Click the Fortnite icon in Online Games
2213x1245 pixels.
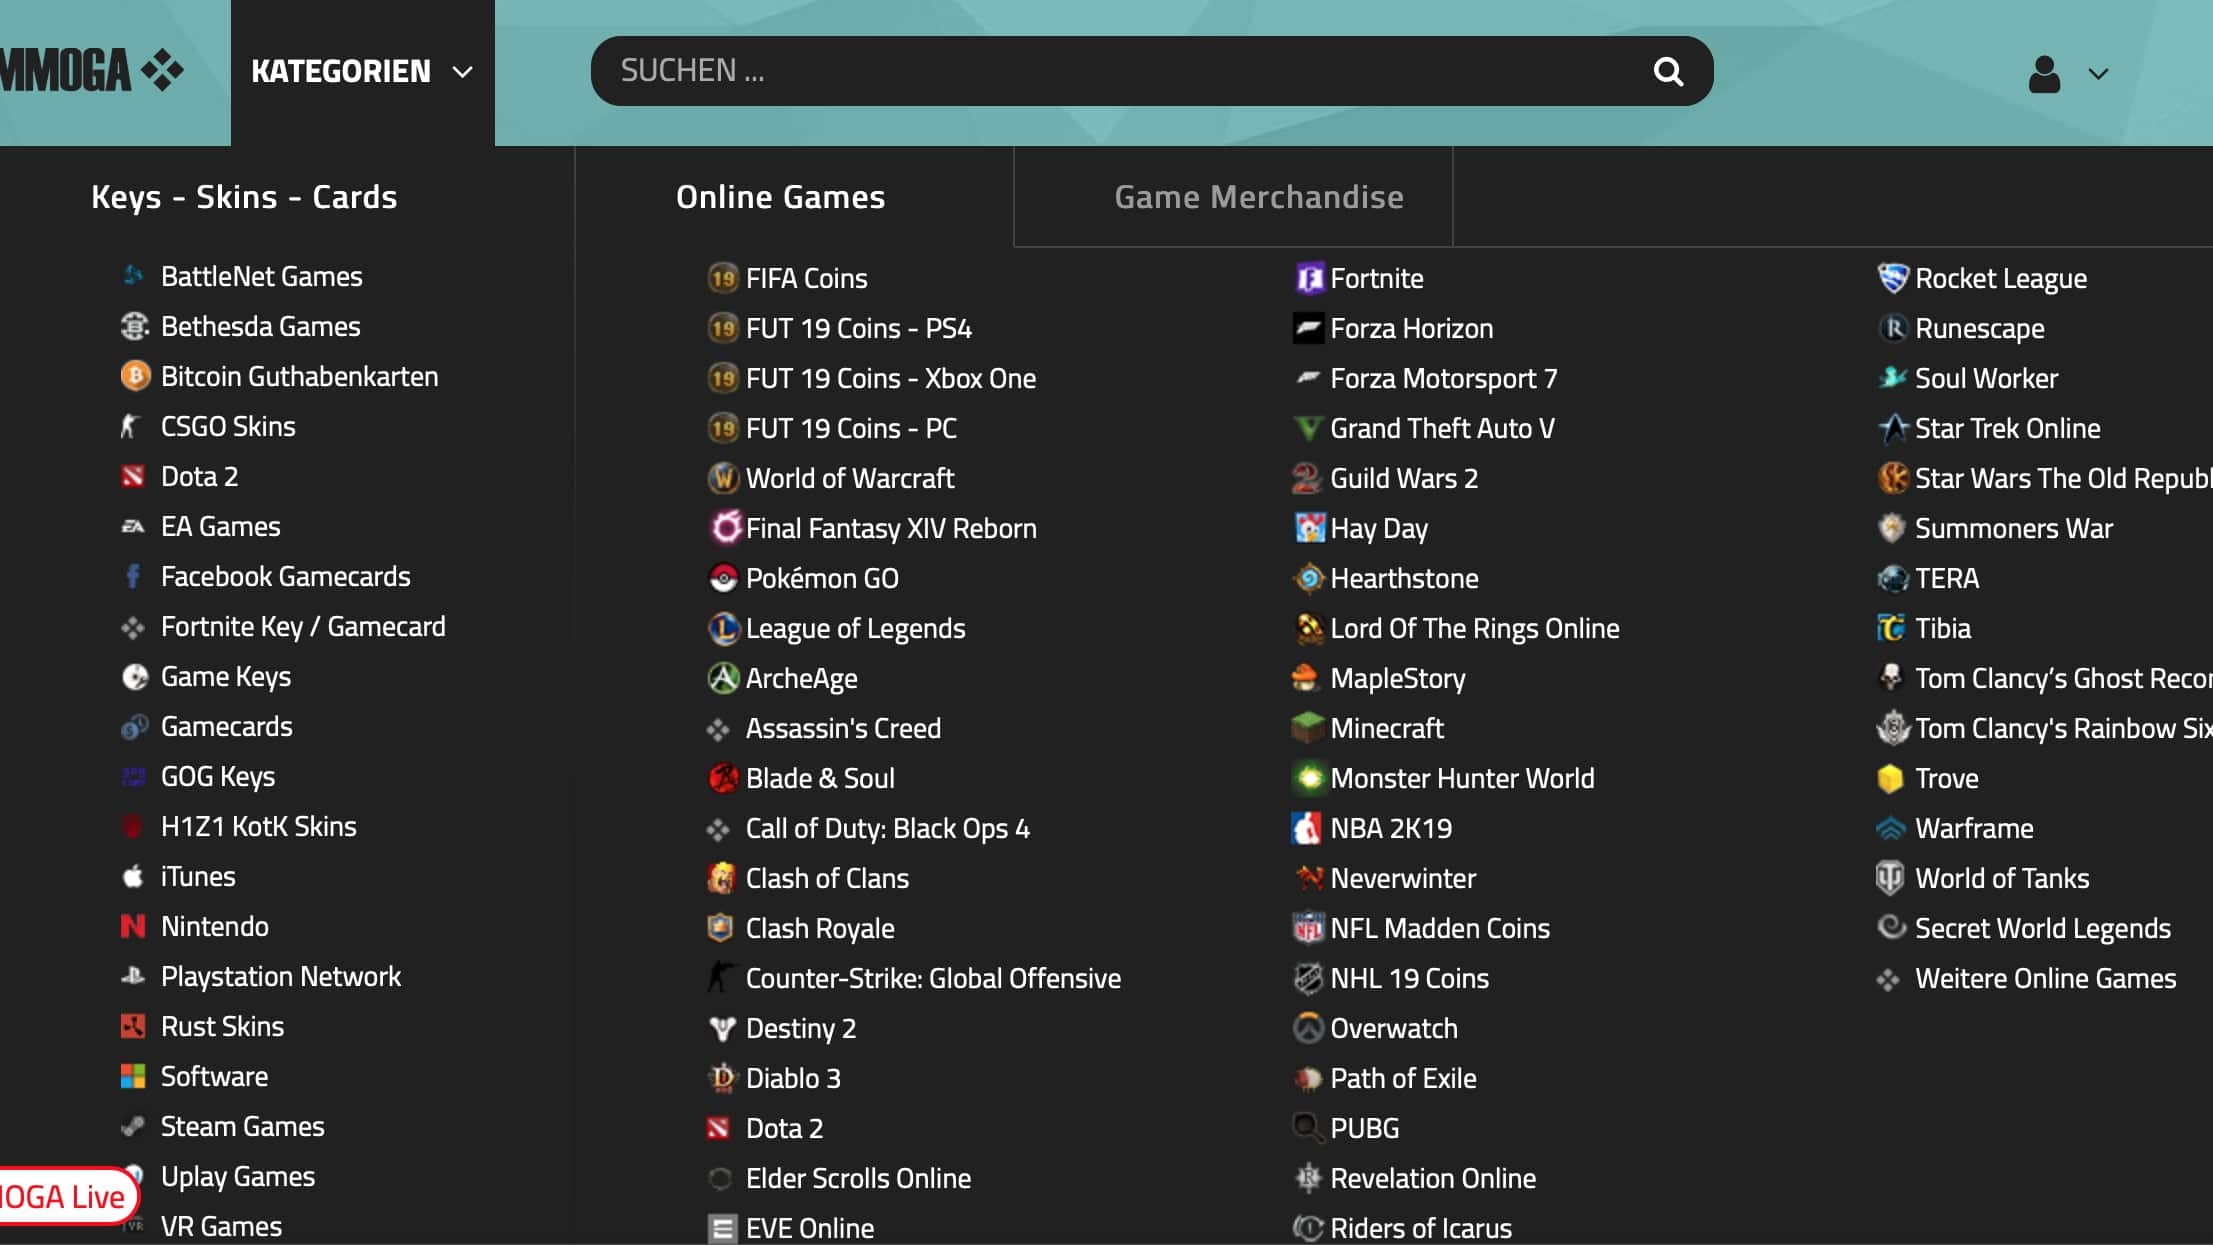(1309, 278)
